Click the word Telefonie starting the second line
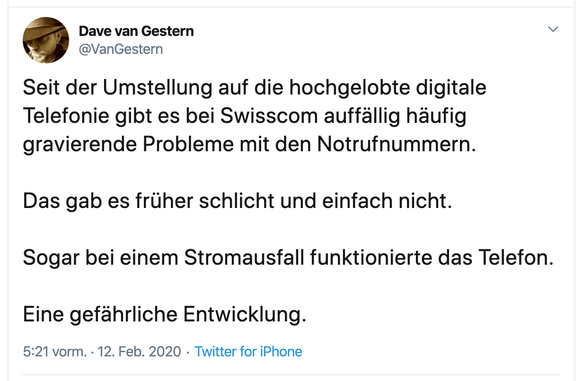The height and width of the screenshot is (381, 582). point(66,115)
